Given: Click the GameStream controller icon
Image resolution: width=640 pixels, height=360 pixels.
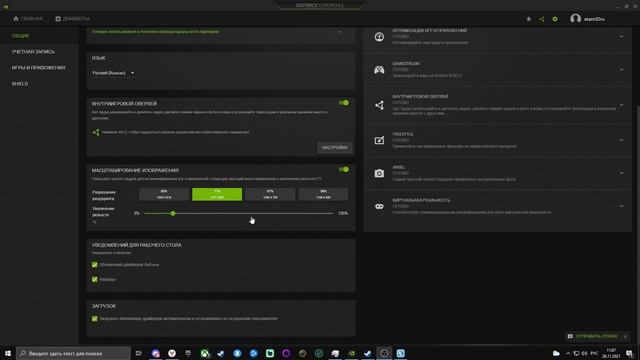Looking at the screenshot, I should click(x=379, y=70).
